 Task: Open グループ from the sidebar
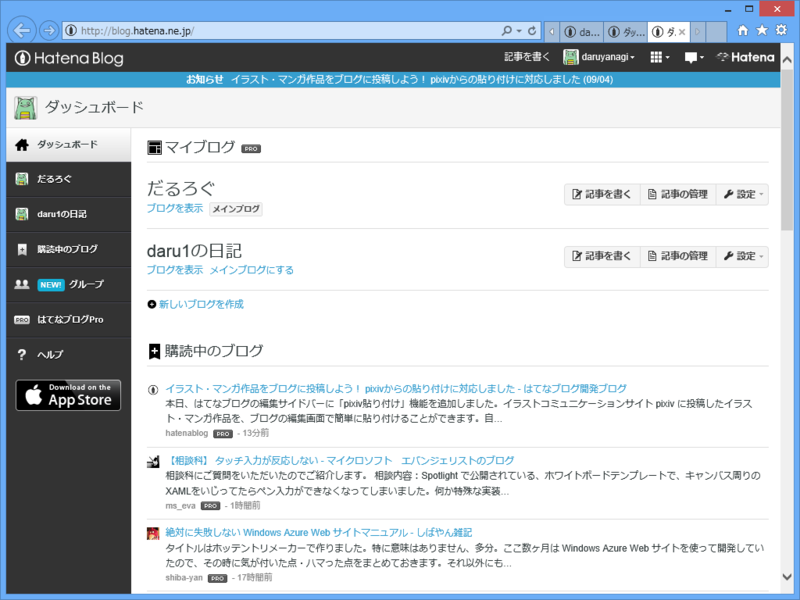(x=68, y=284)
